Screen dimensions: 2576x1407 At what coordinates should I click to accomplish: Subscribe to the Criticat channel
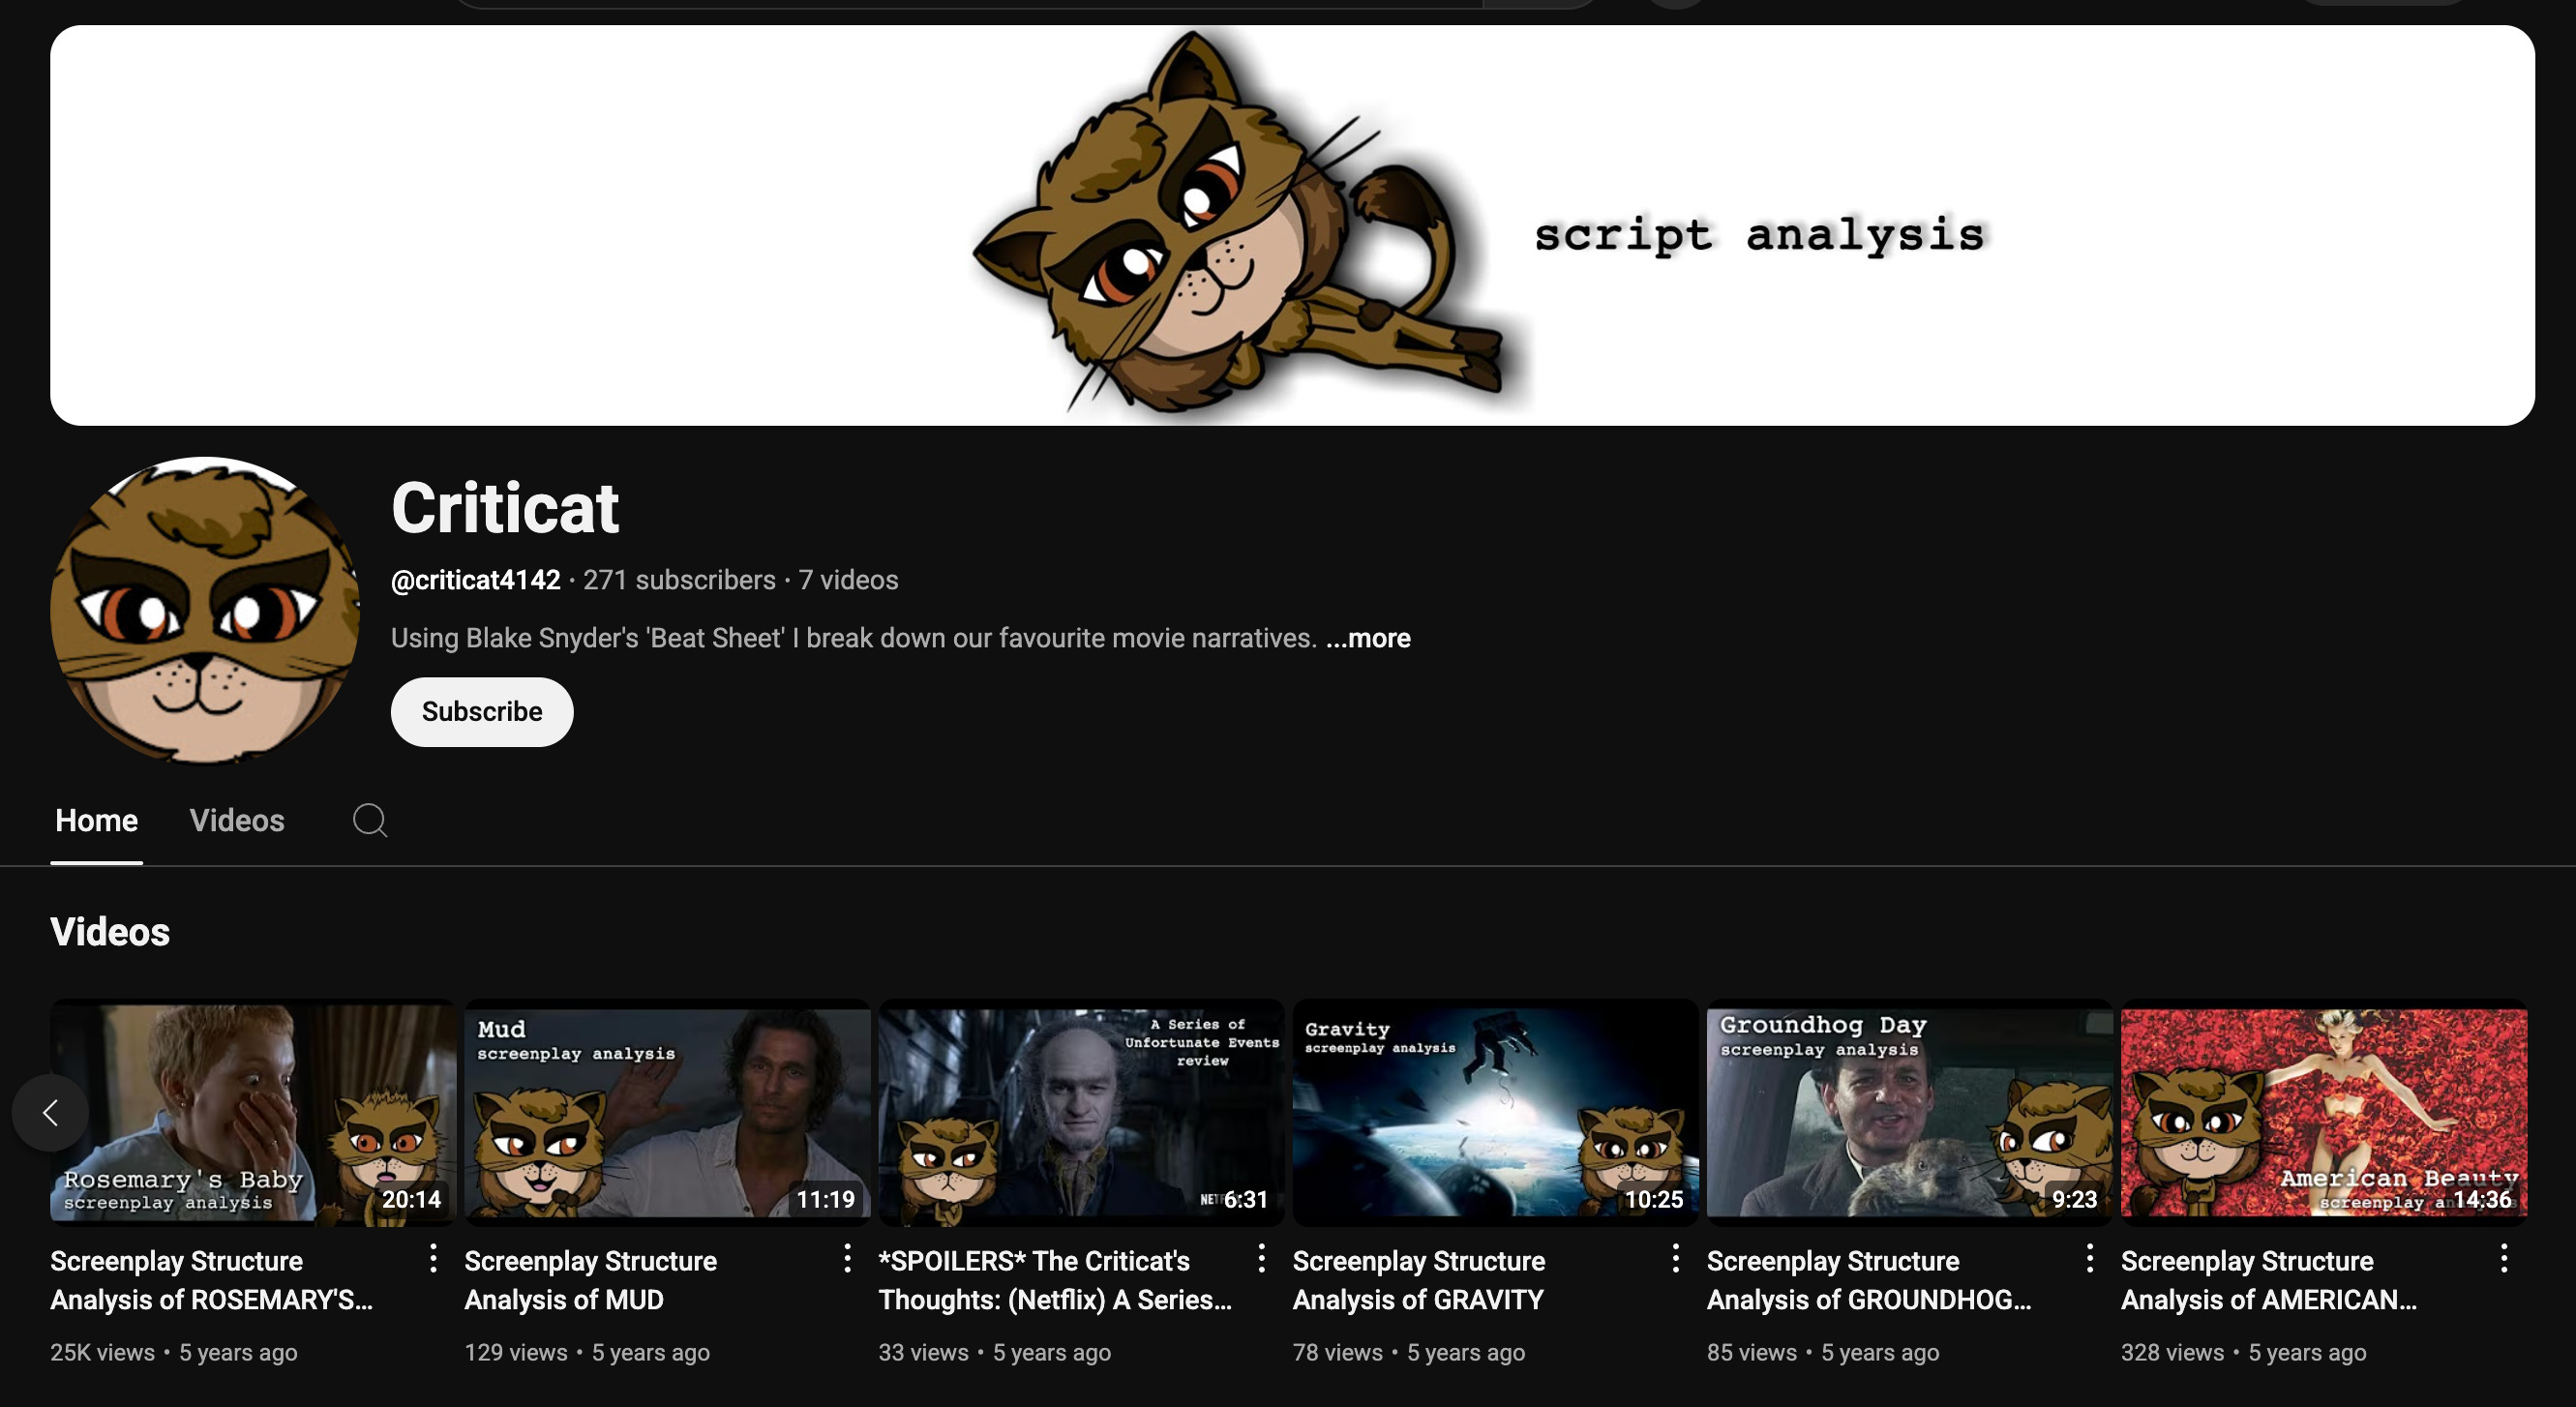pyautogui.click(x=481, y=711)
